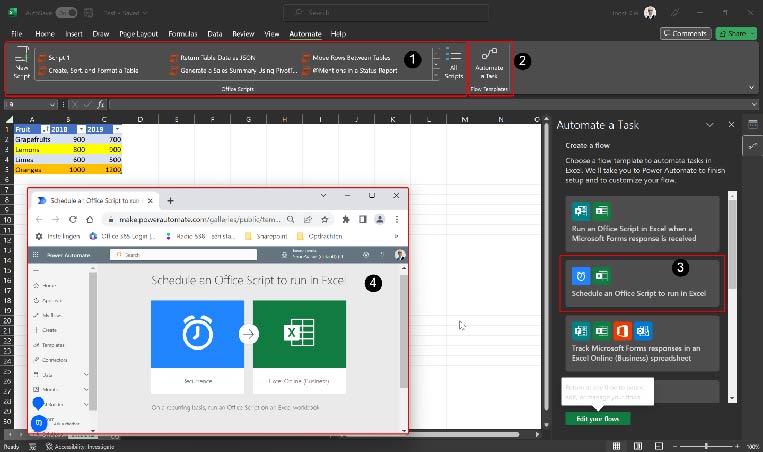Image resolution: width=763 pixels, height=452 pixels.
Task: Select the Grapefruits cell
Action: click(32, 140)
